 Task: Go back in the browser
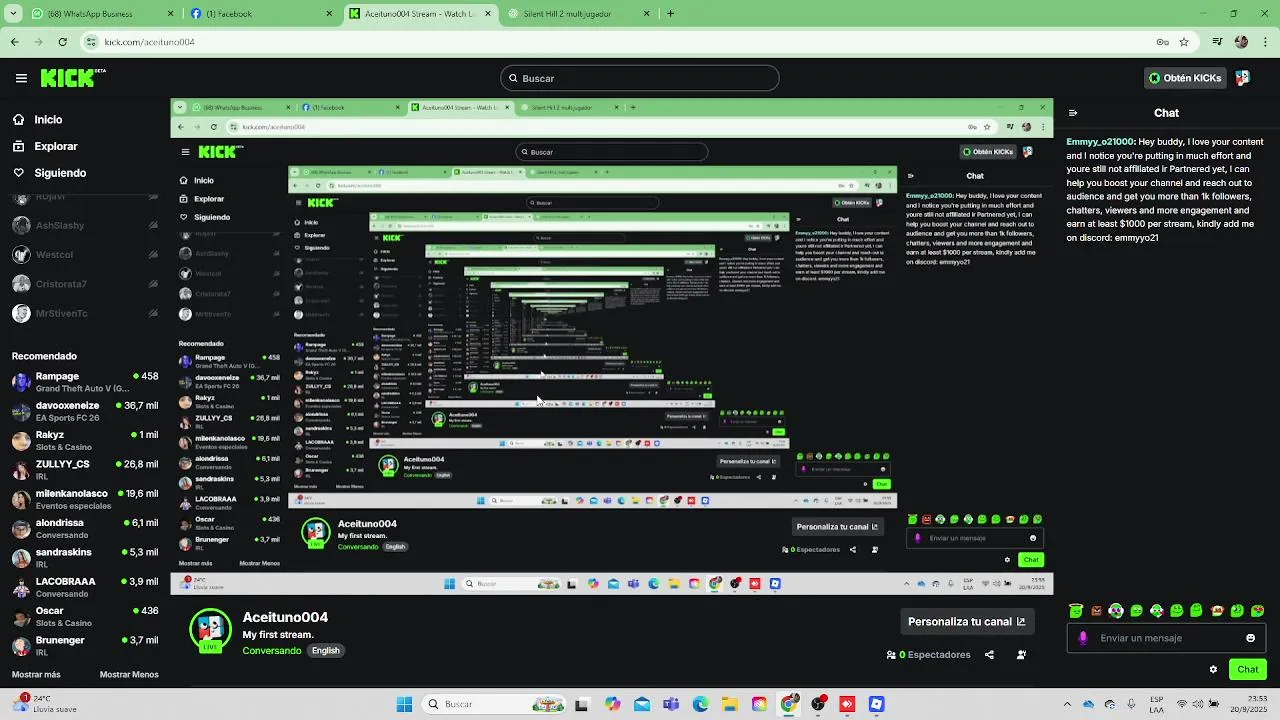14,42
